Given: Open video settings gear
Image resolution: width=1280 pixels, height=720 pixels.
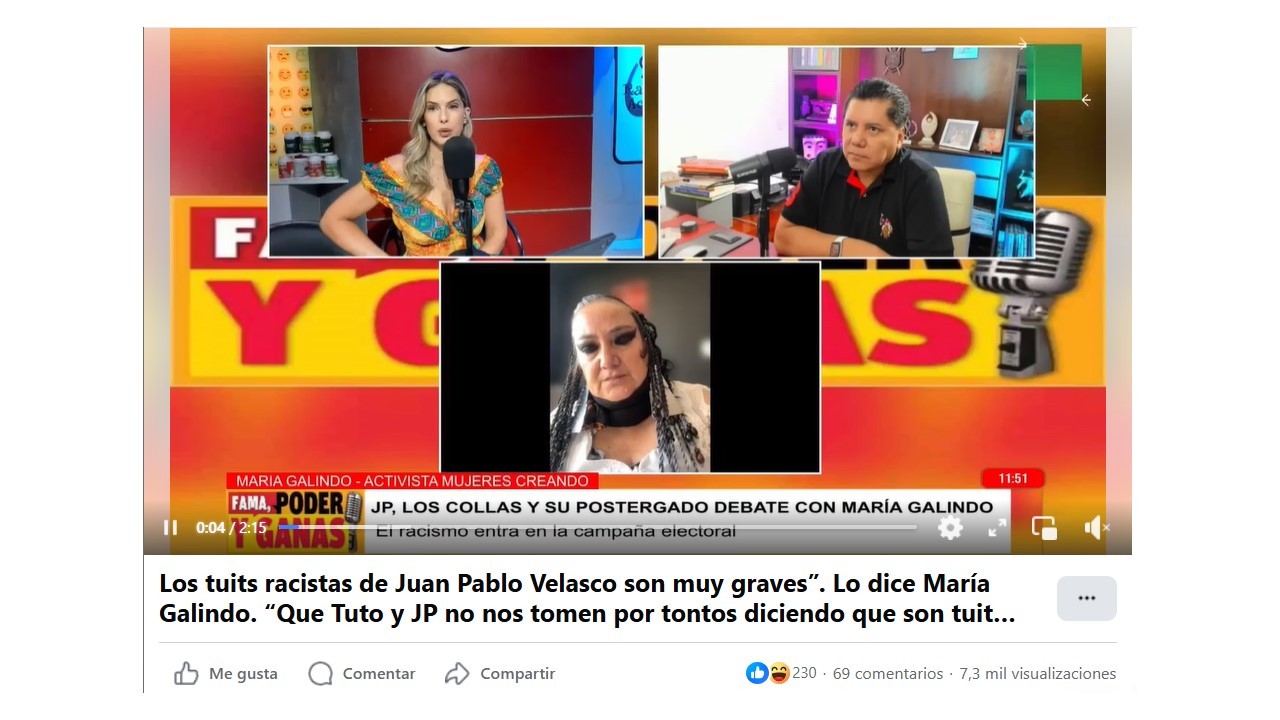Looking at the screenshot, I should pos(950,528).
